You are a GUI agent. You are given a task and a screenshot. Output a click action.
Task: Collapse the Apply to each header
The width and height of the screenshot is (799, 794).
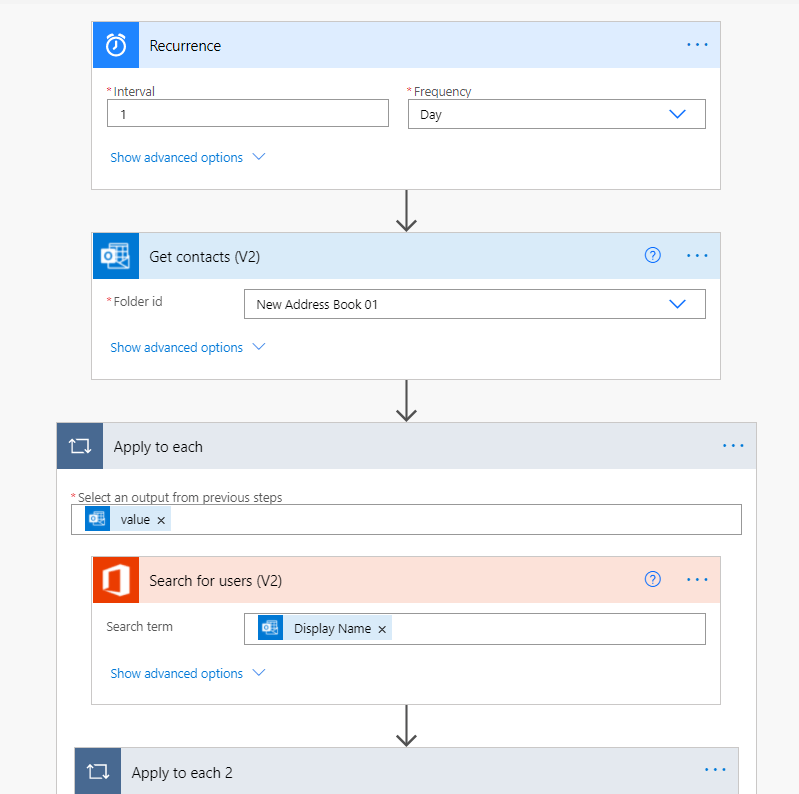pyautogui.click(x=406, y=446)
